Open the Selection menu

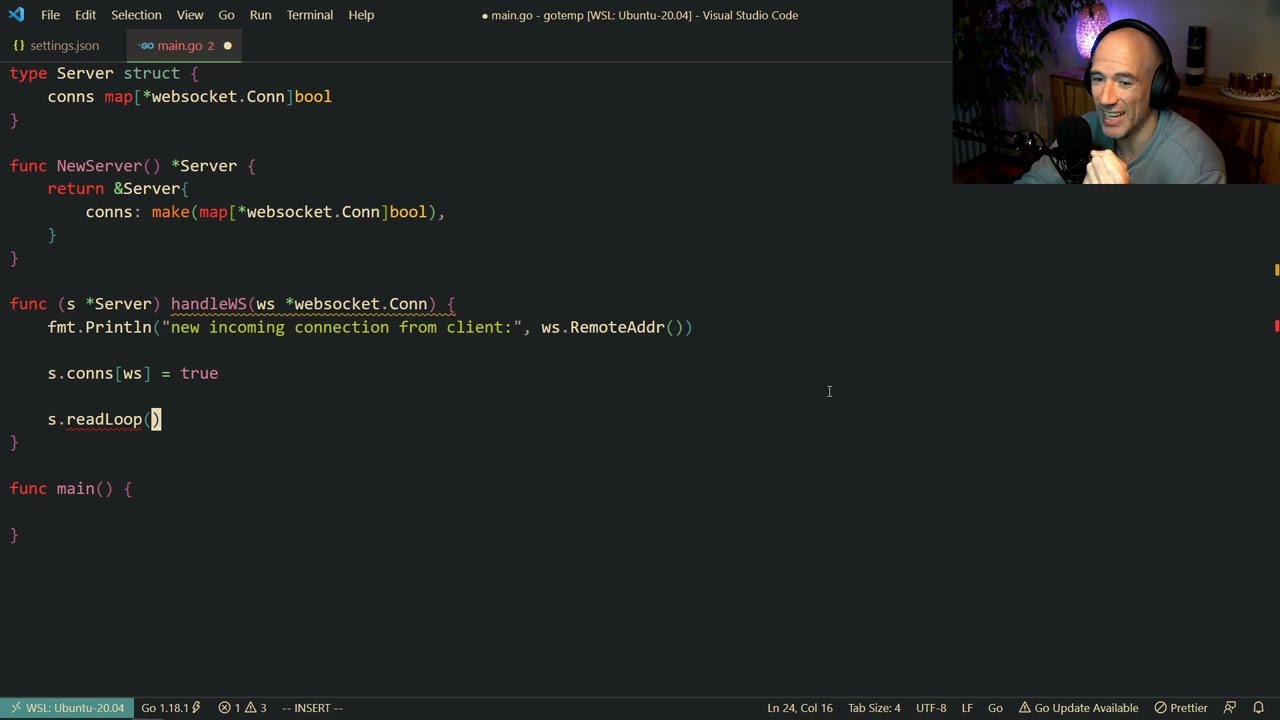coord(136,15)
